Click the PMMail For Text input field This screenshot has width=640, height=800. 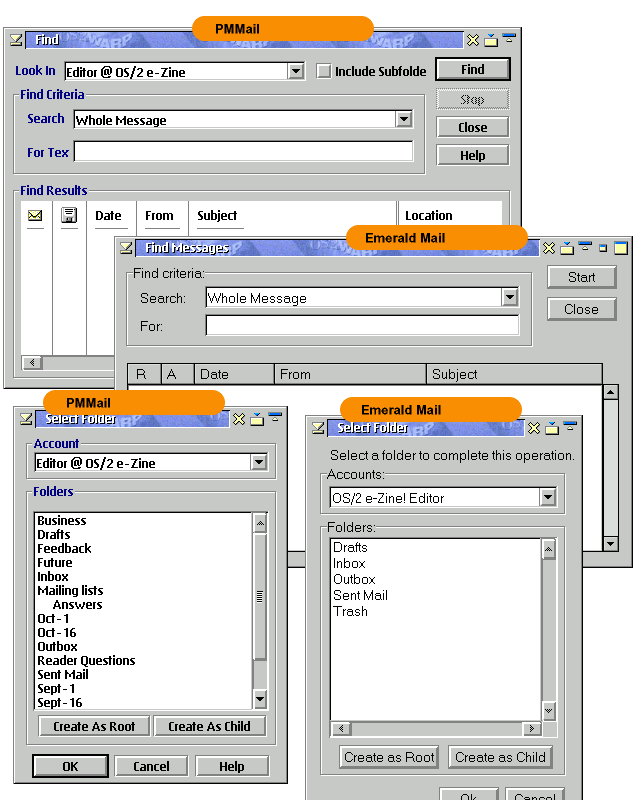[x=243, y=152]
